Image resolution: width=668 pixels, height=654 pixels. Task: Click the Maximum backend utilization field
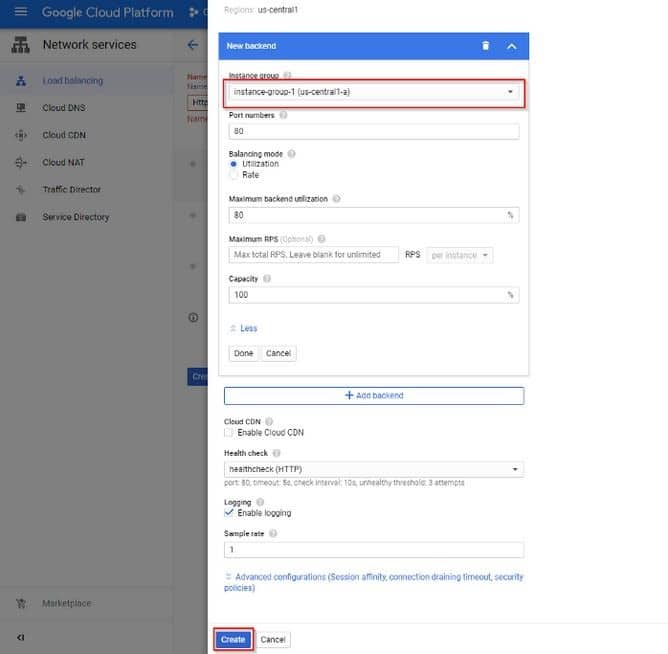tap(374, 215)
